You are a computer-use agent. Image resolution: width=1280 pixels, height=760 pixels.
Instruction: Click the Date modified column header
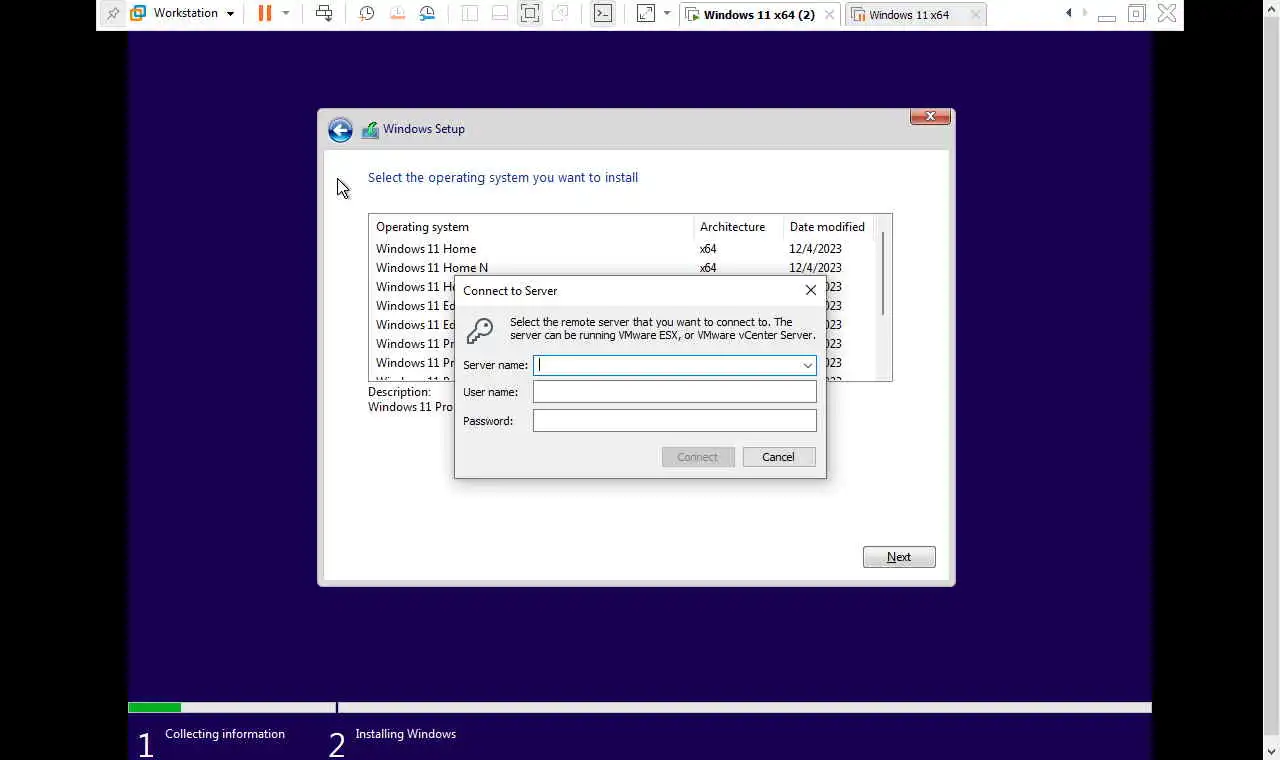point(828,227)
